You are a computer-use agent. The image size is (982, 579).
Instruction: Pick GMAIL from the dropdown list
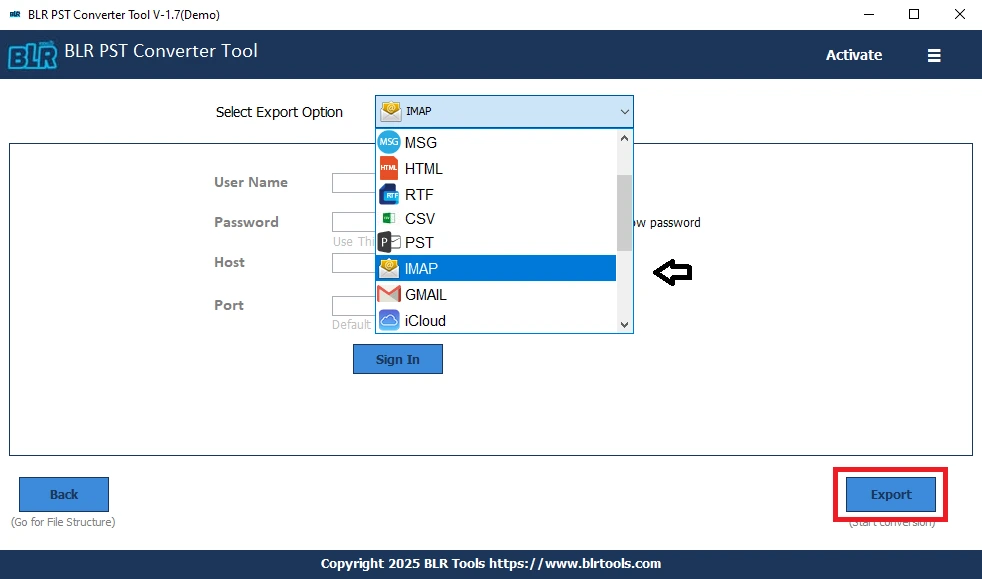click(x=496, y=294)
